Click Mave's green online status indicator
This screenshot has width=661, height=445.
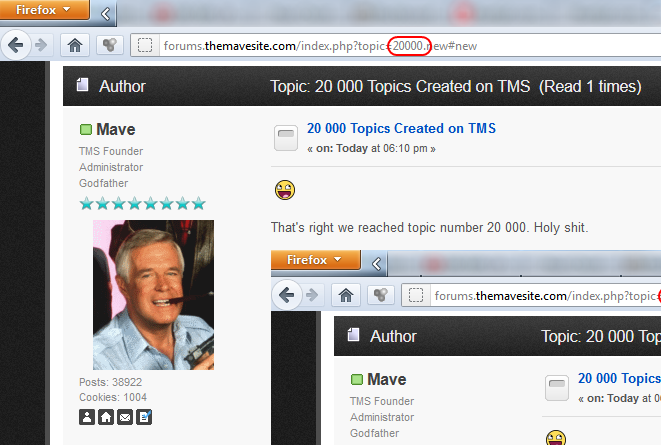click(85, 130)
